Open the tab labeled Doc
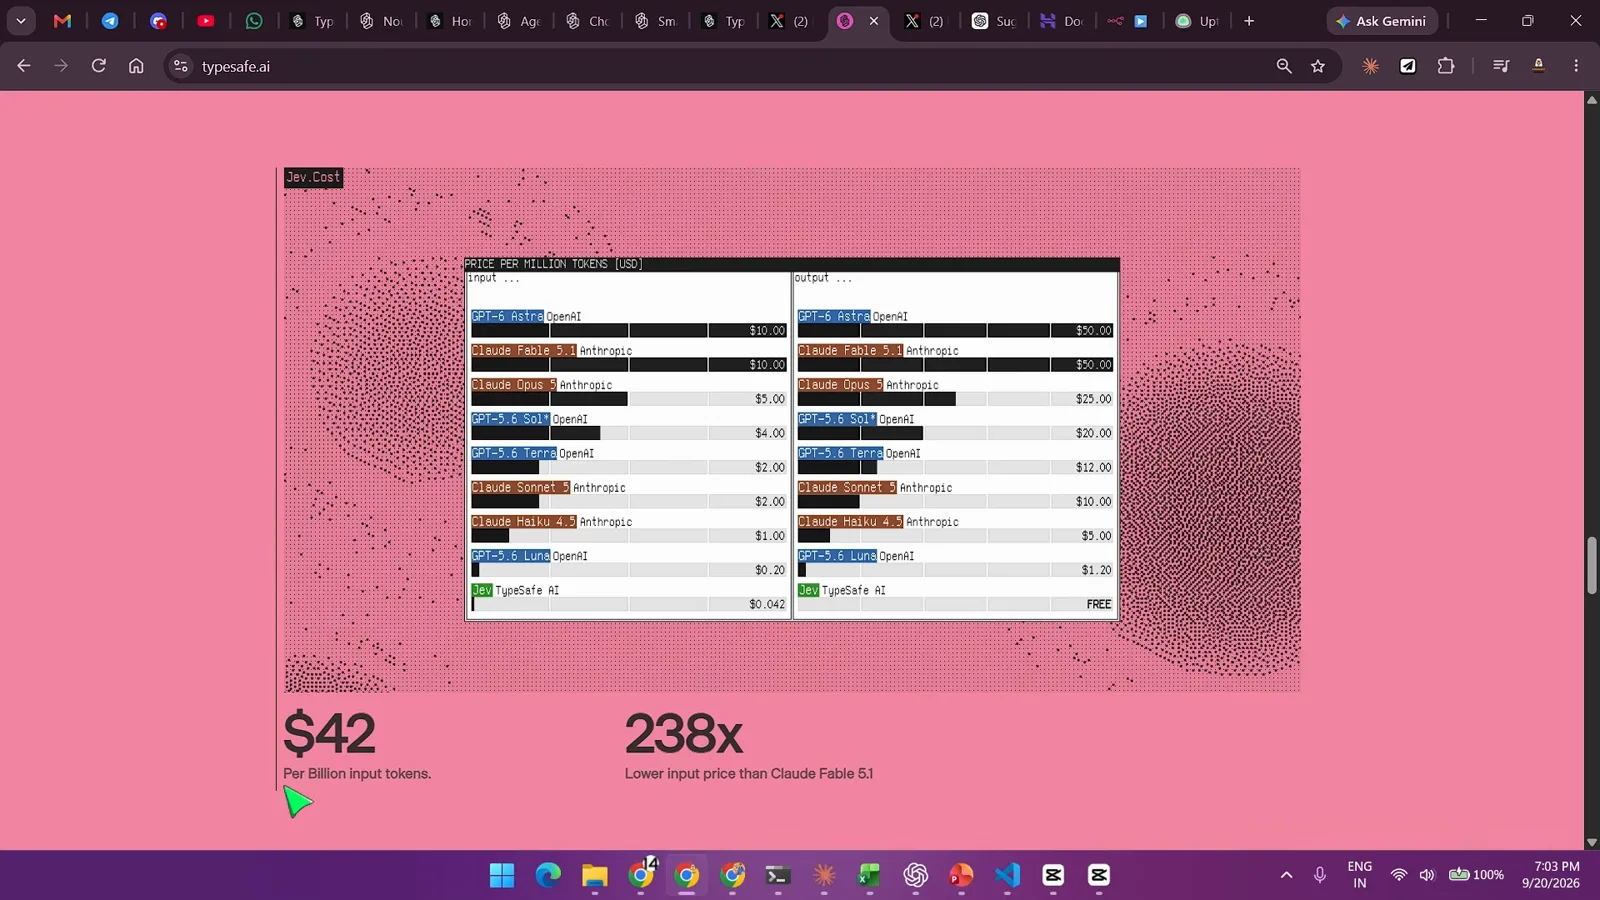1600x900 pixels. click(1061, 21)
